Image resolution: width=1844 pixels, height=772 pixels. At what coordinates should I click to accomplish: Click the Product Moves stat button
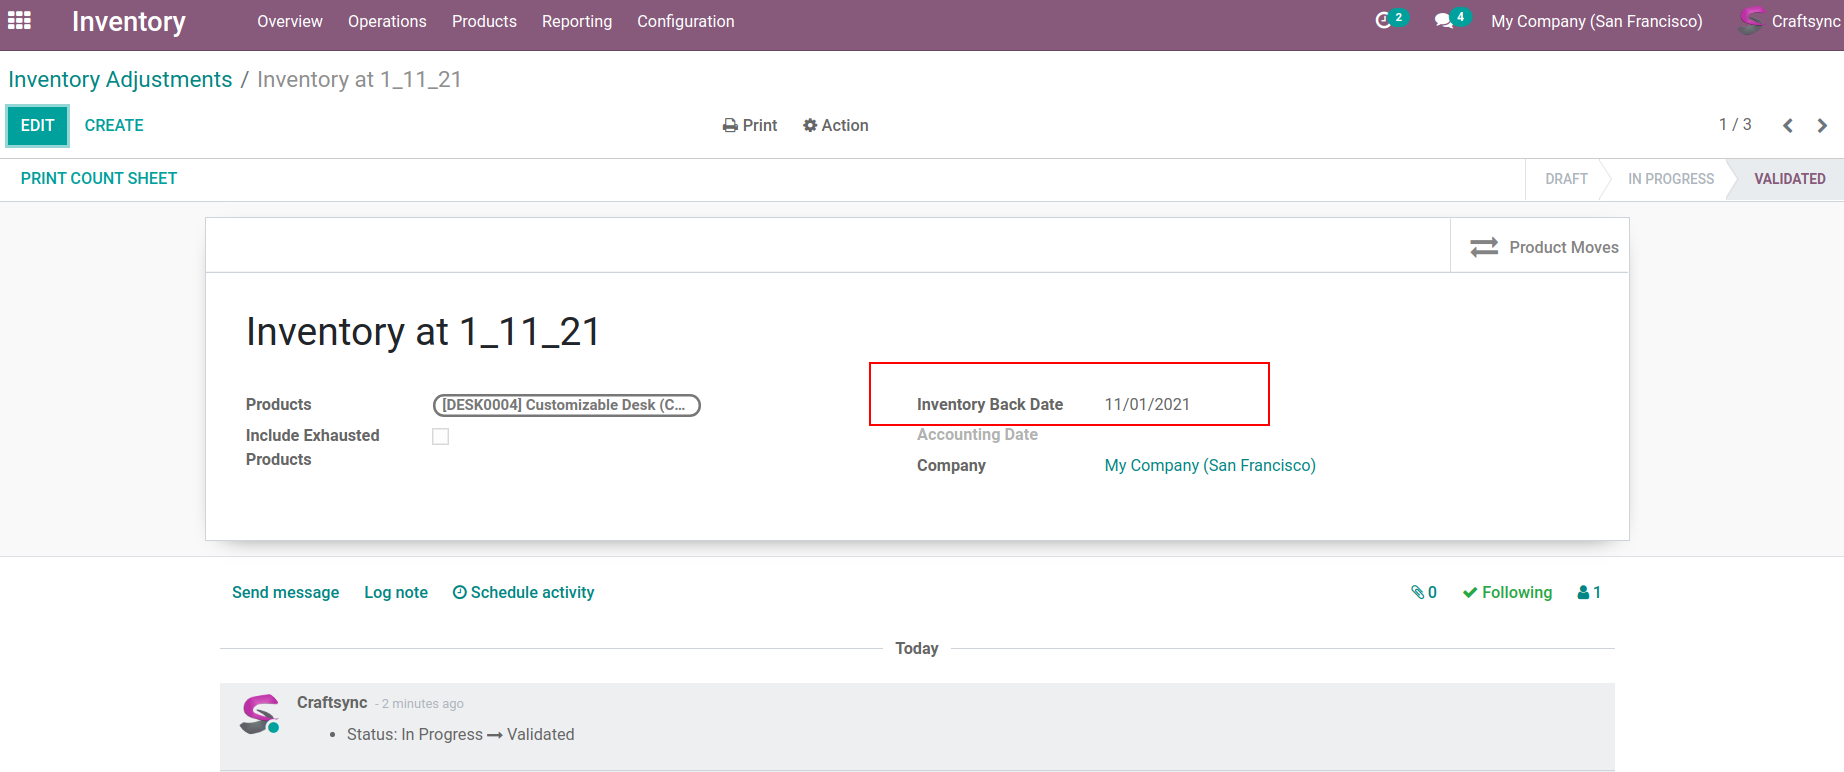coord(1541,247)
